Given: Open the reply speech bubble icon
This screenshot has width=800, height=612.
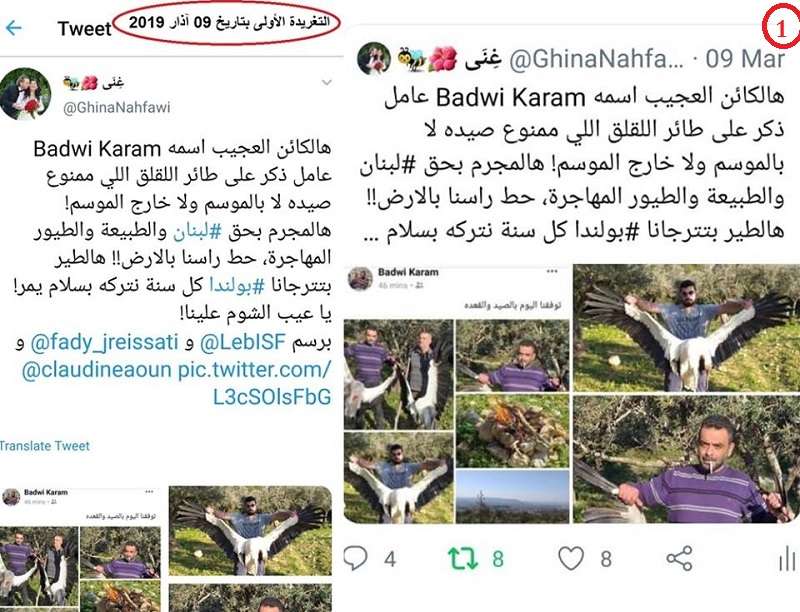Looking at the screenshot, I should tap(355, 558).
